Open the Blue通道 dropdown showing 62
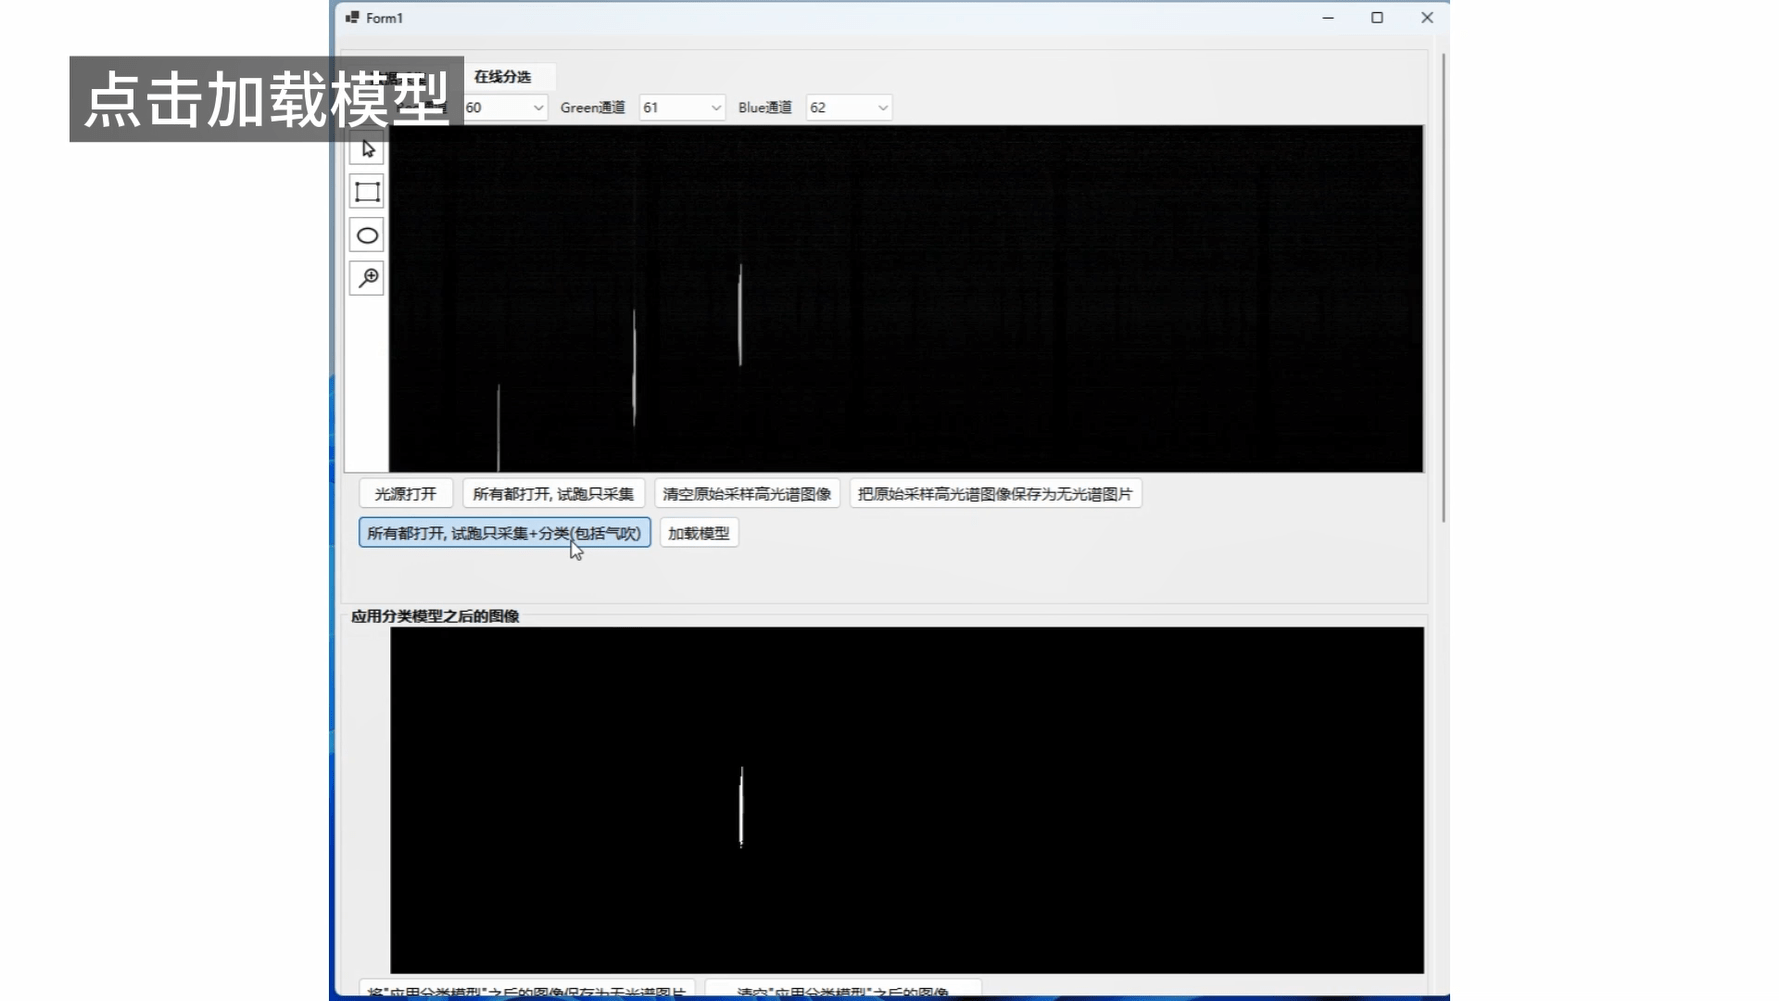Image resolution: width=1779 pixels, height=1001 pixels. [x=849, y=108]
